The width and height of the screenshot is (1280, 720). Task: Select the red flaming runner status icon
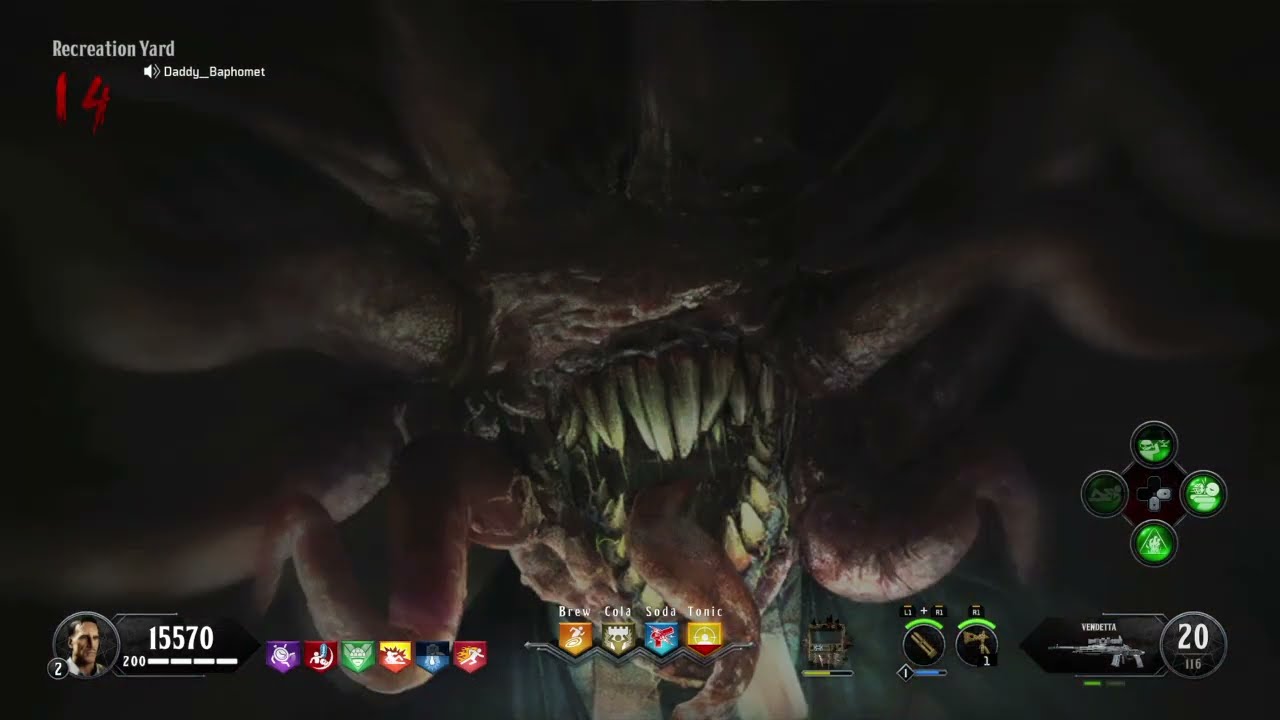click(470, 656)
